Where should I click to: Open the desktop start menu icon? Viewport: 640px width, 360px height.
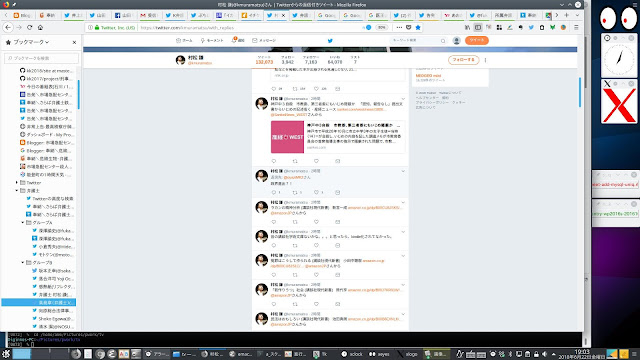(6, 354)
